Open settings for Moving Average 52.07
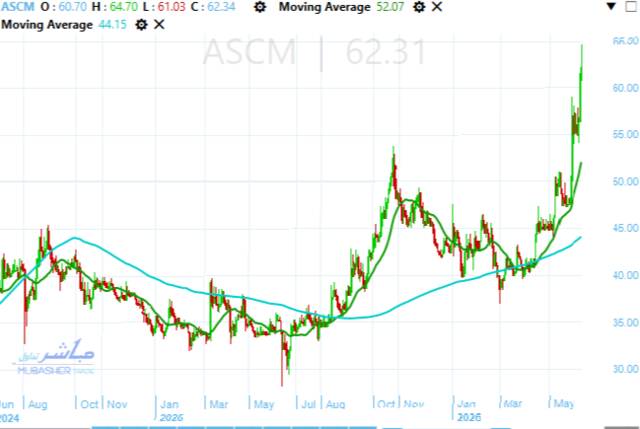The width and height of the screenshot is (640, 429). [419, 7]
